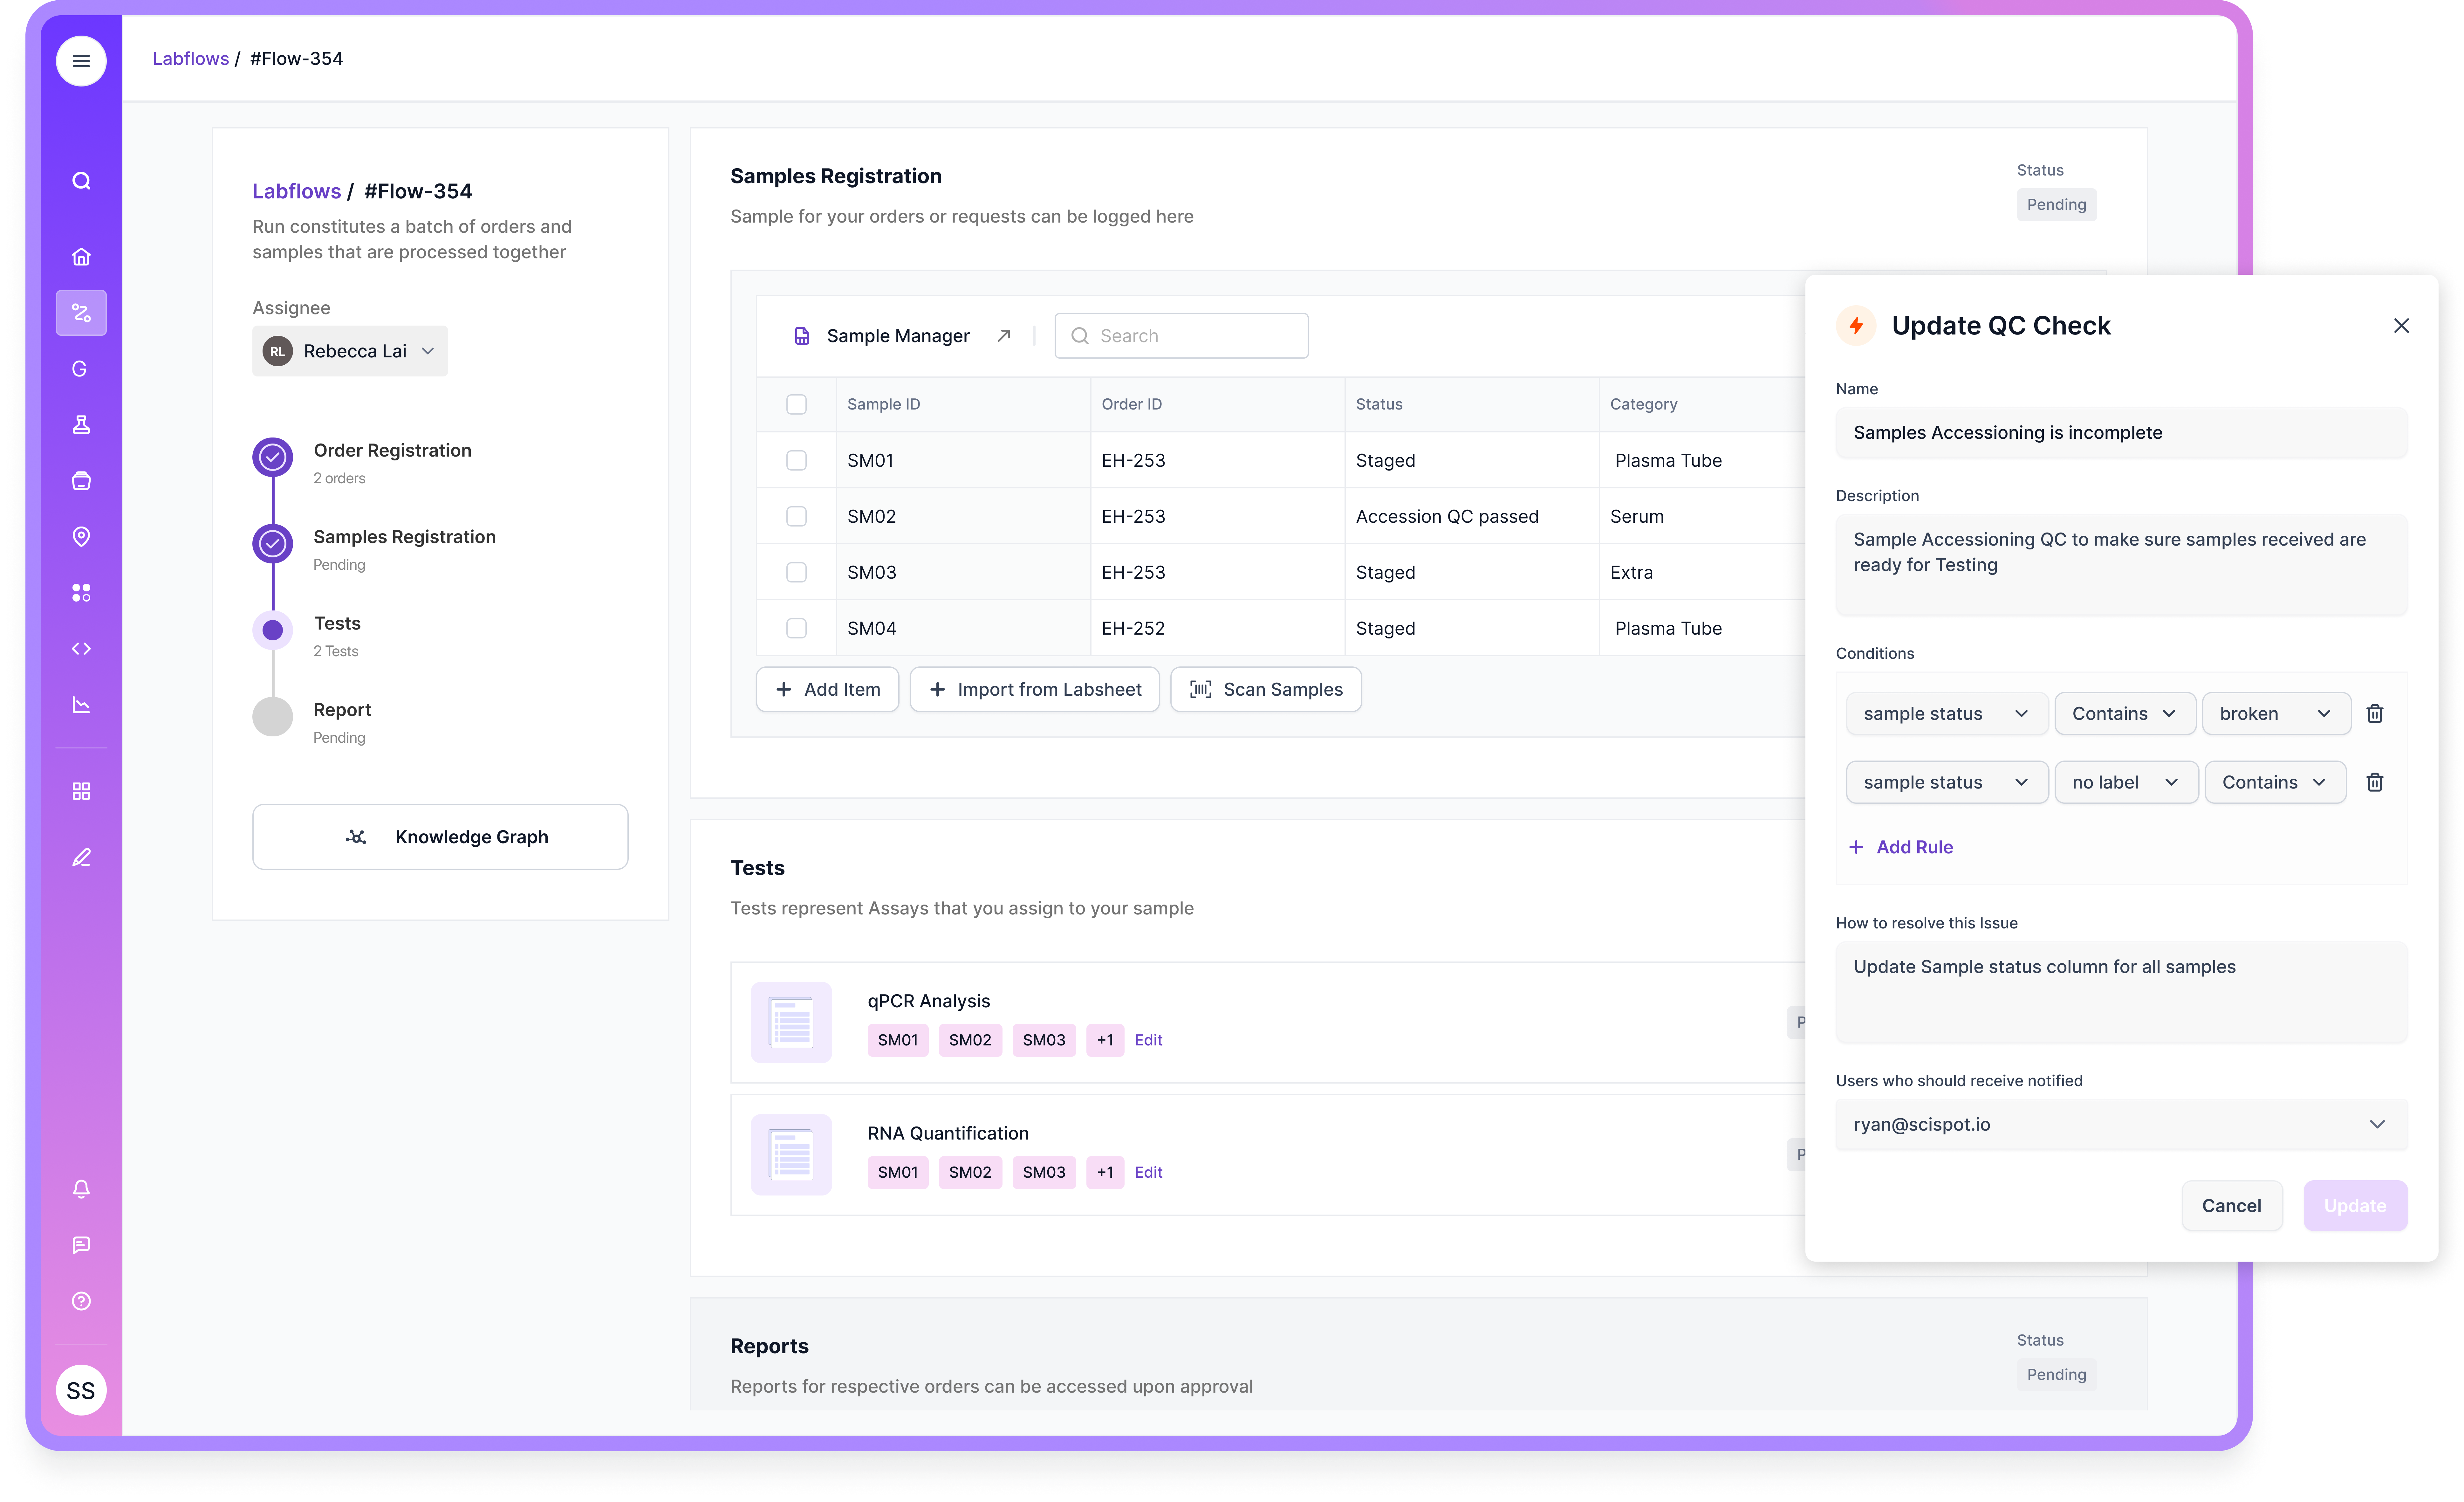Open the location pin icon in sidebar
The image size is (2464, 1502).
tap(81, 537)
